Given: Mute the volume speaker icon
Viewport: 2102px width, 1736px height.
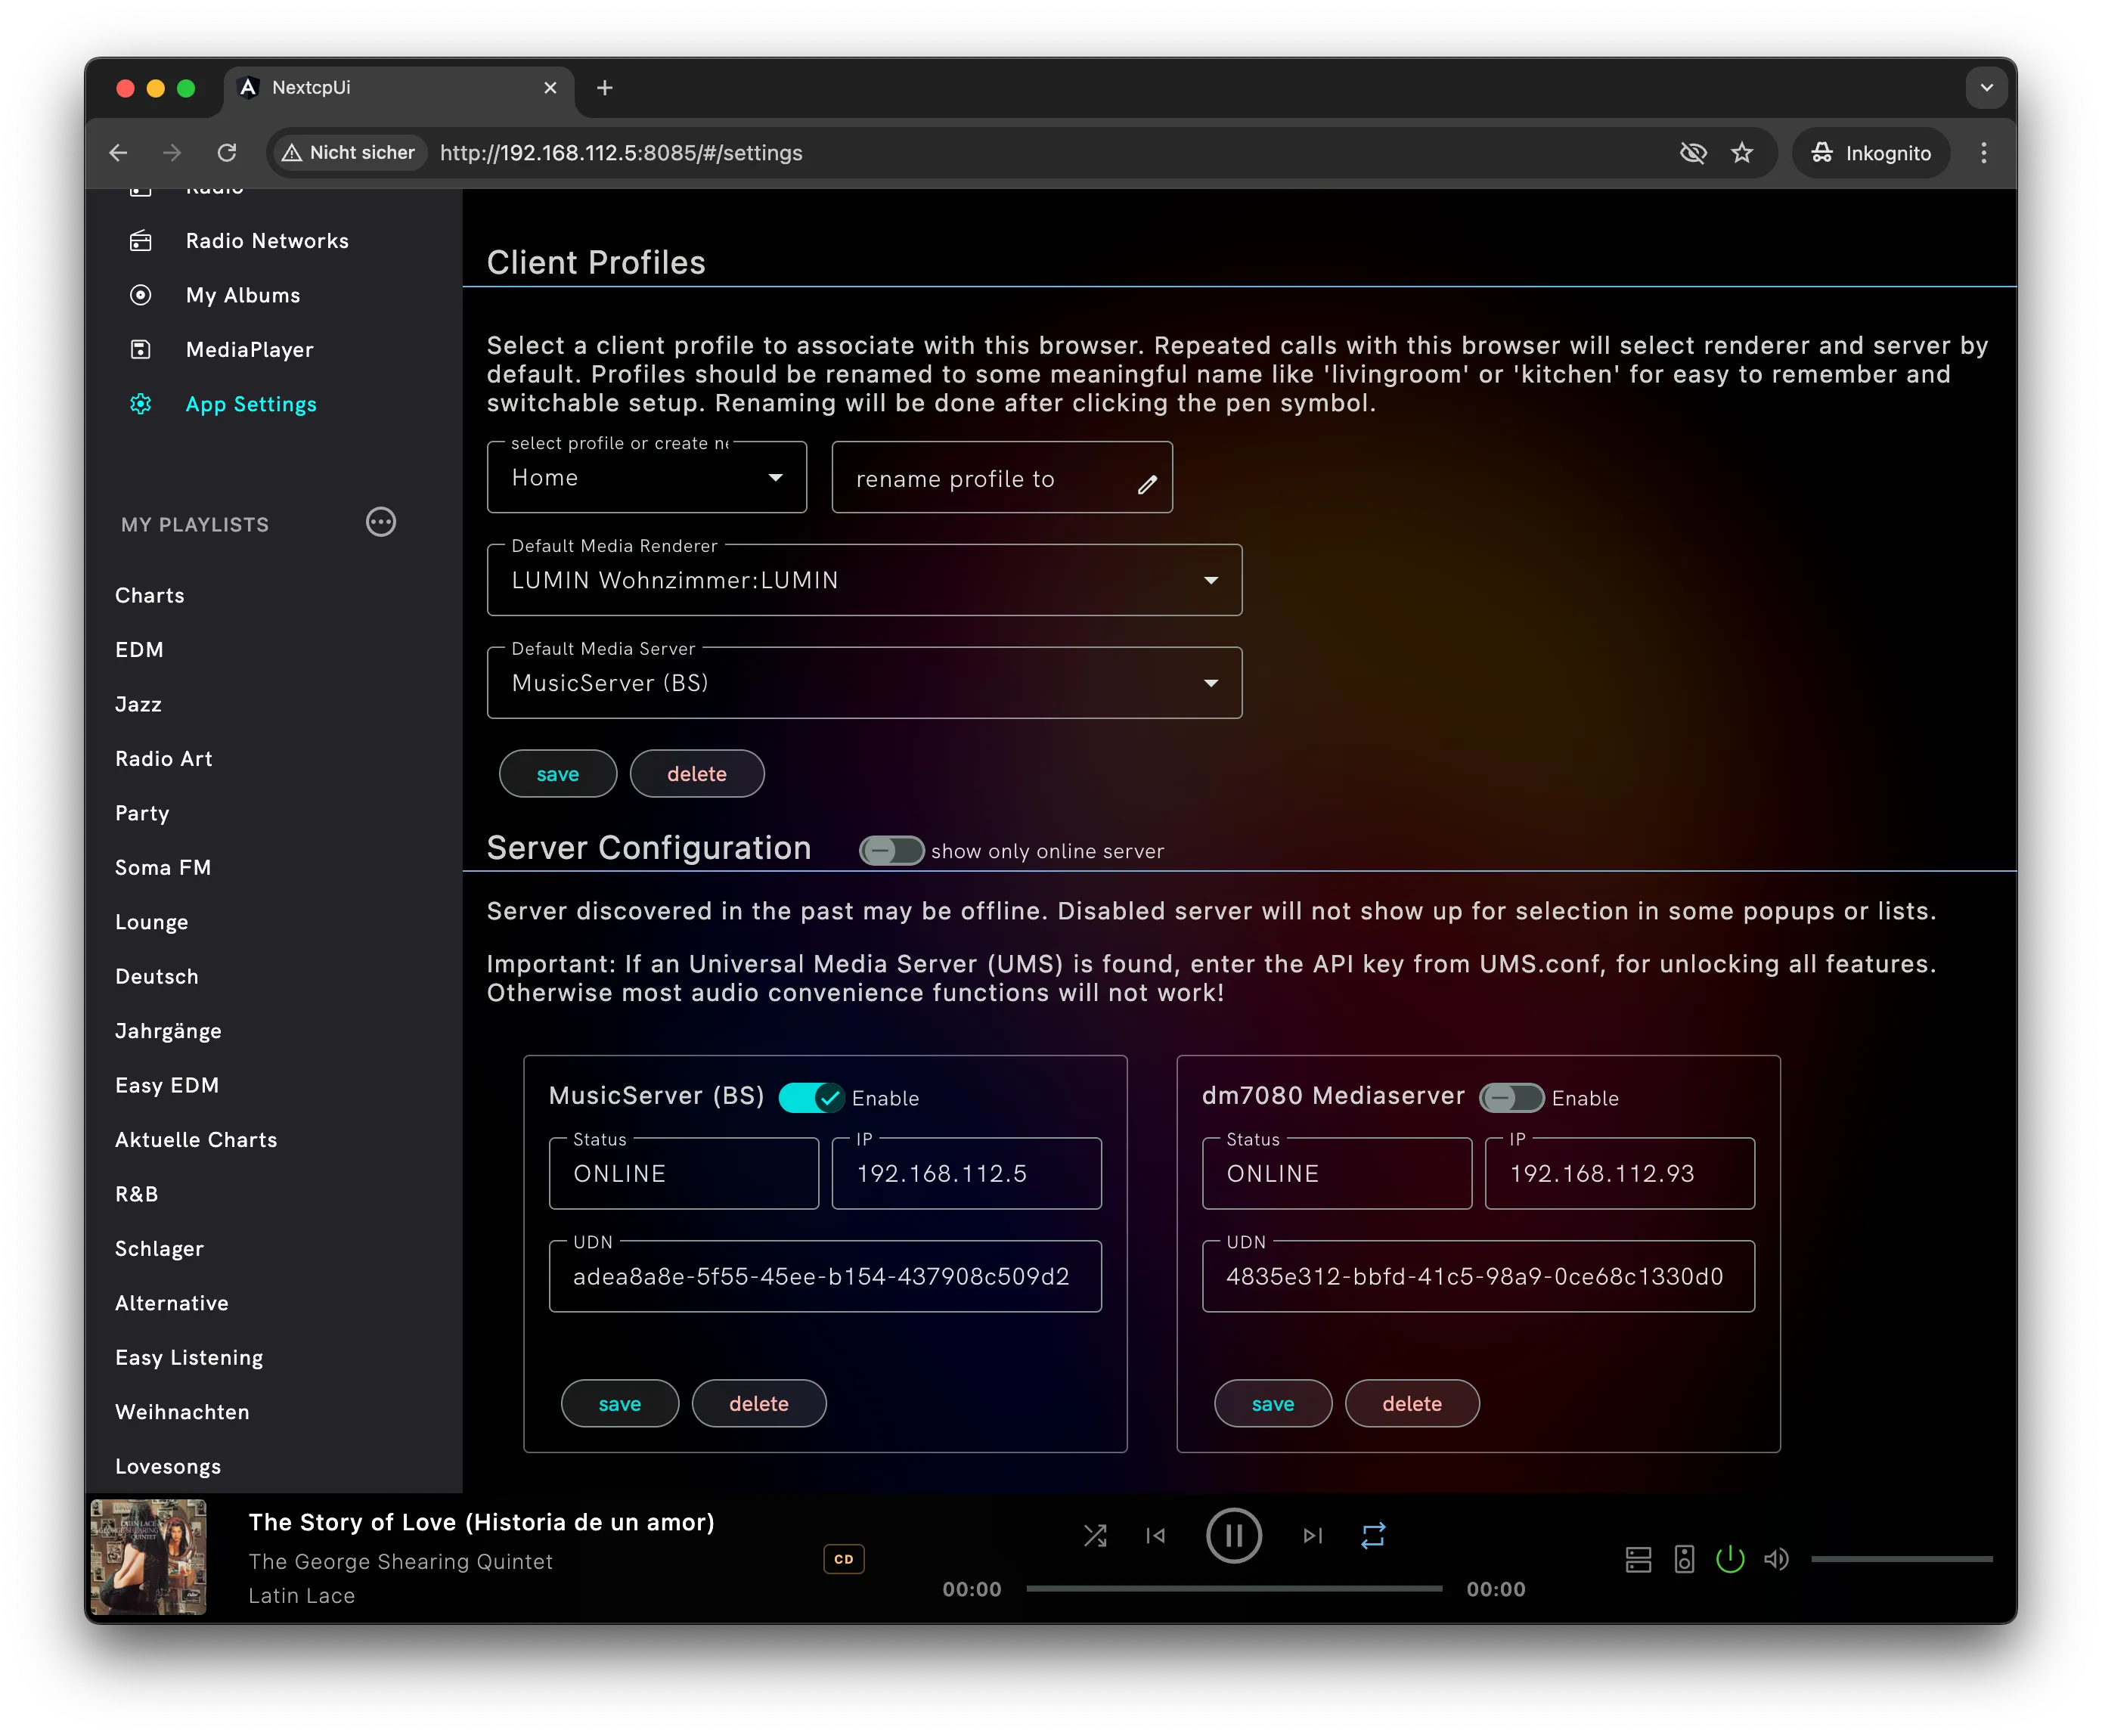Looking at the screenshot, I should (1776, 1560).
